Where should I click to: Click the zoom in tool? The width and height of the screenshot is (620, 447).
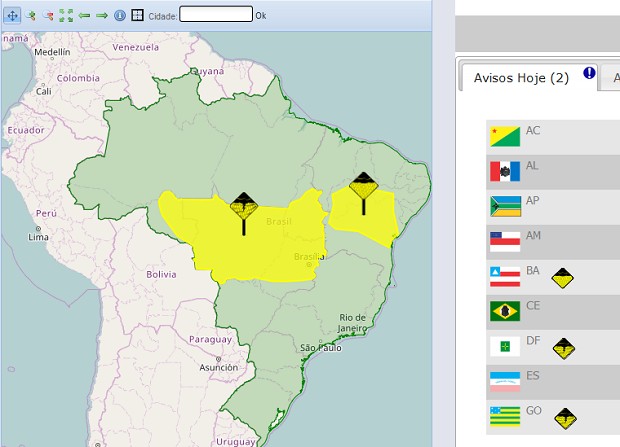(31, 15)
